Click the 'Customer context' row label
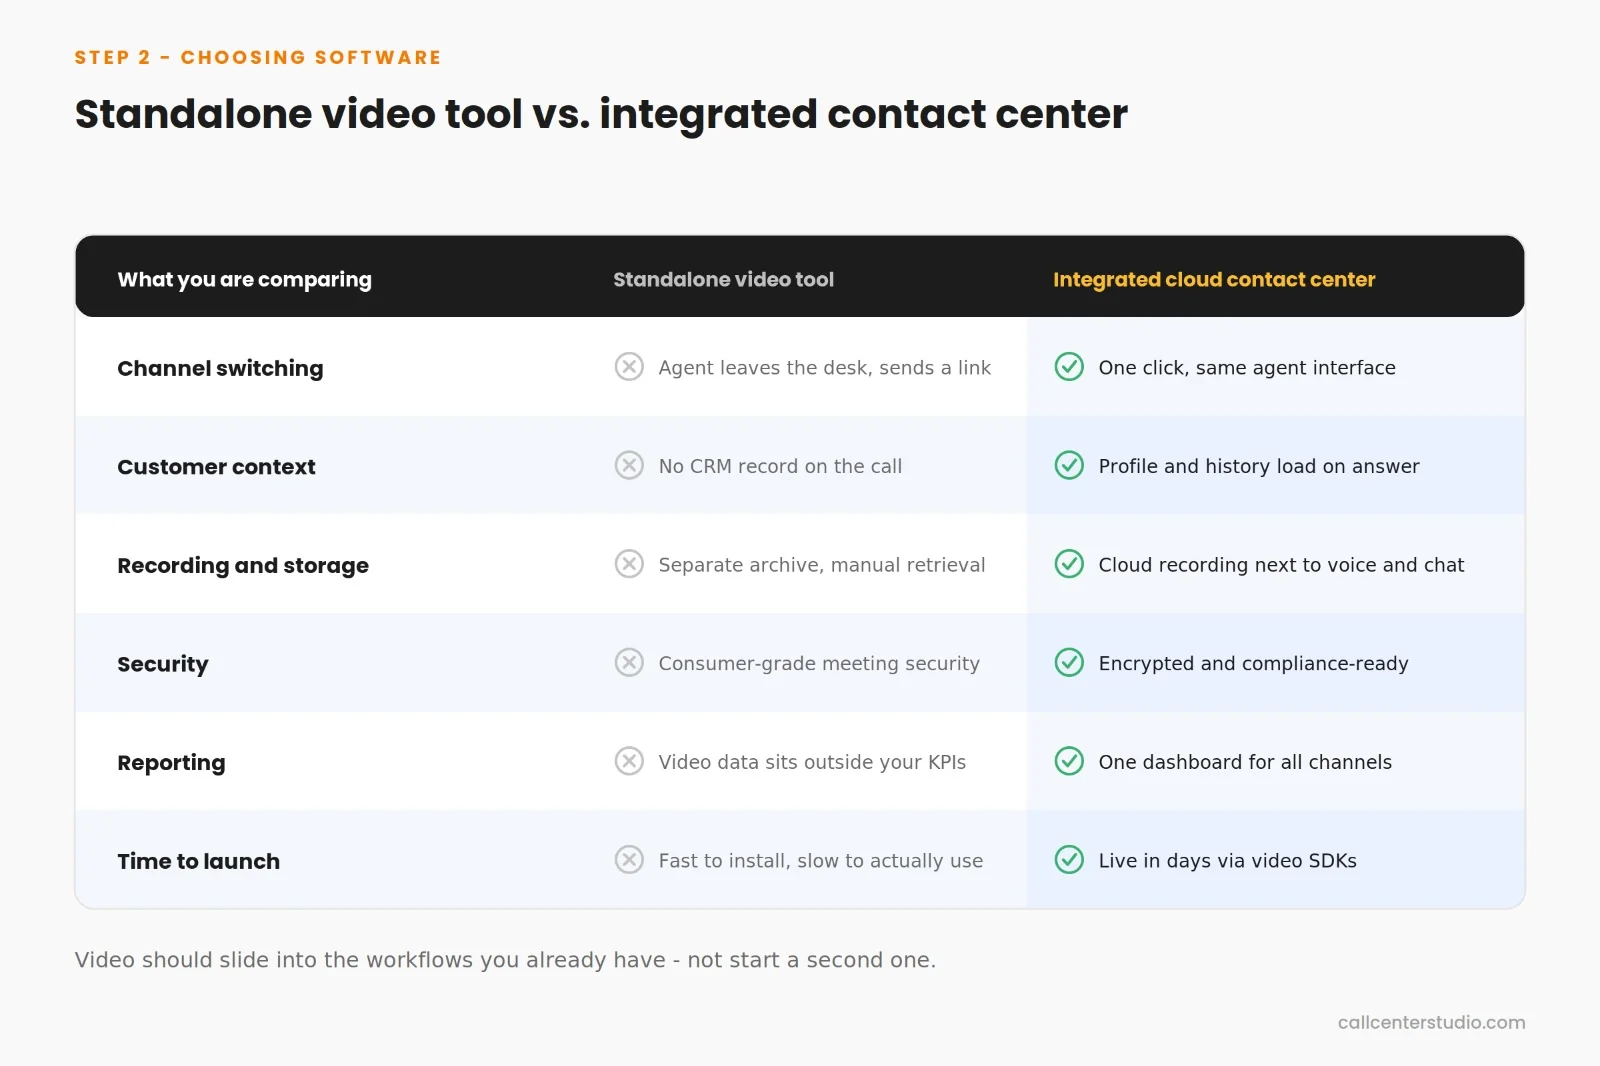This screenshot has width=1600, height=1066. [216, 467]
